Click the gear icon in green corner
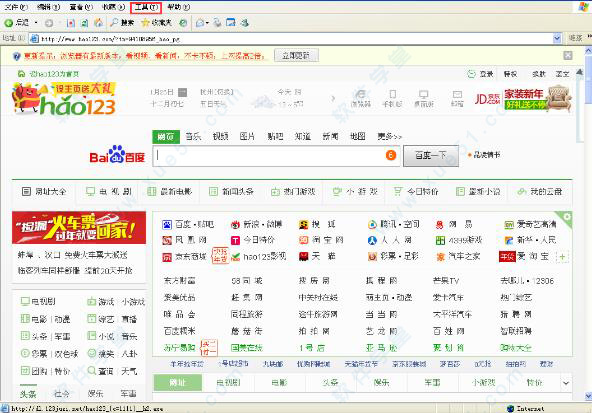 point(567,217)
